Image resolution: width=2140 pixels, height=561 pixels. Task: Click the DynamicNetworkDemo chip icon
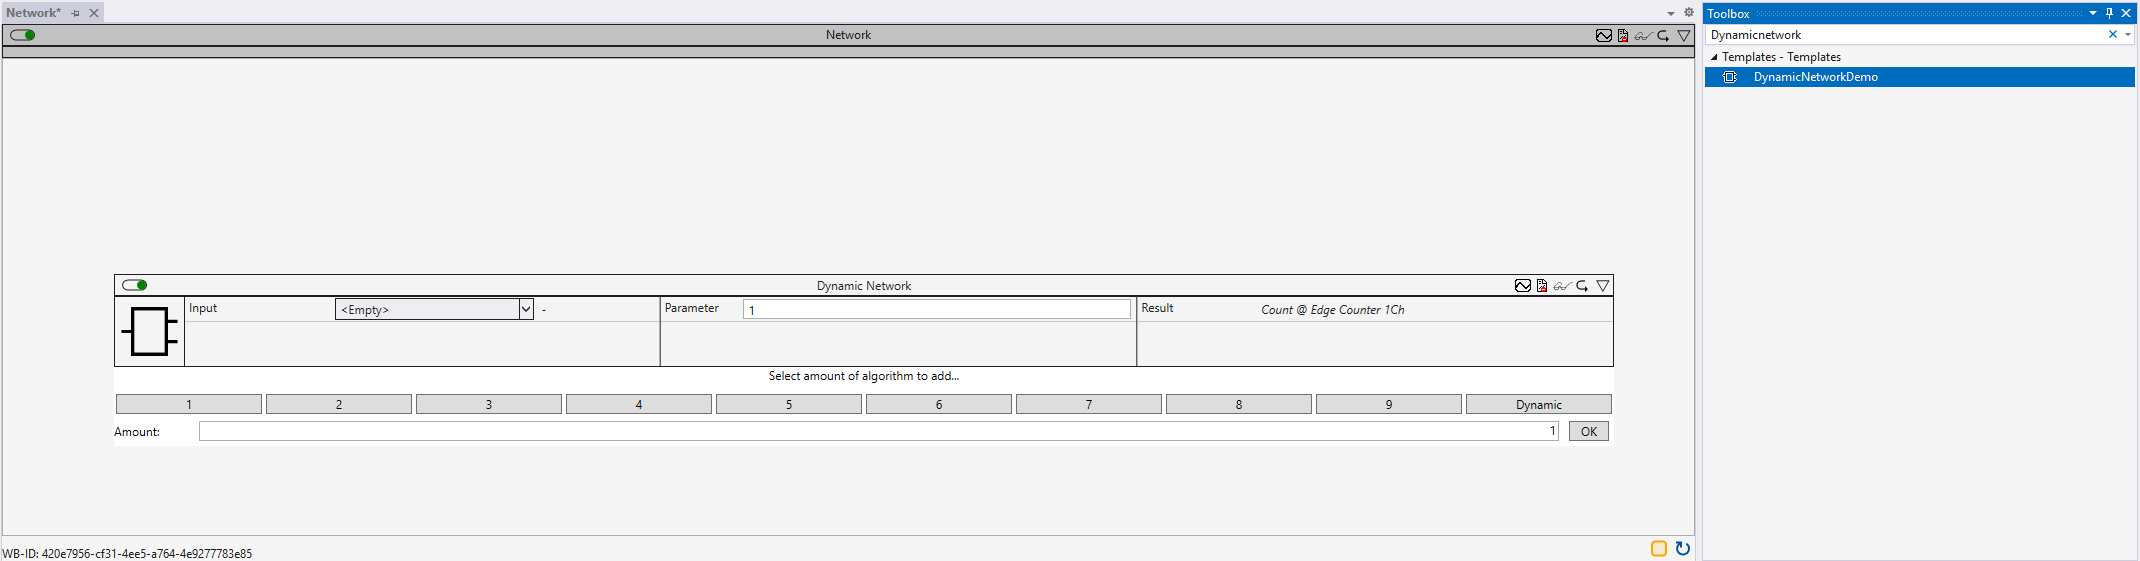(x=1730, y=77)
